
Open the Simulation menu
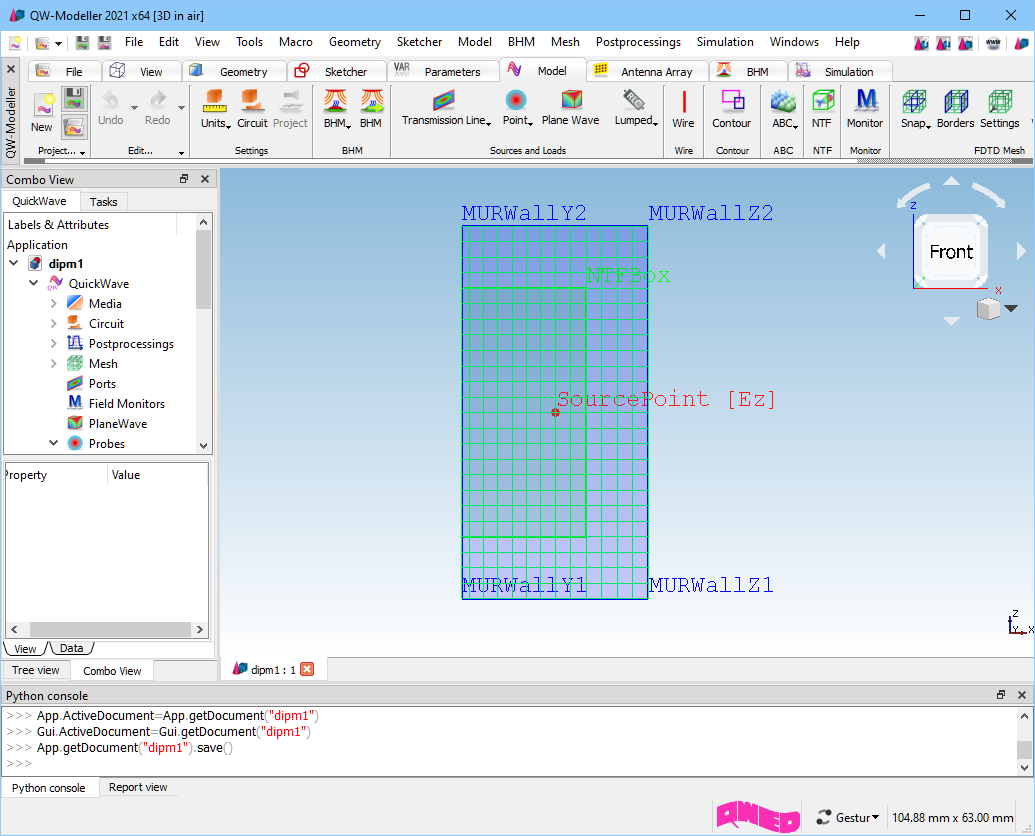coord(725,42)
